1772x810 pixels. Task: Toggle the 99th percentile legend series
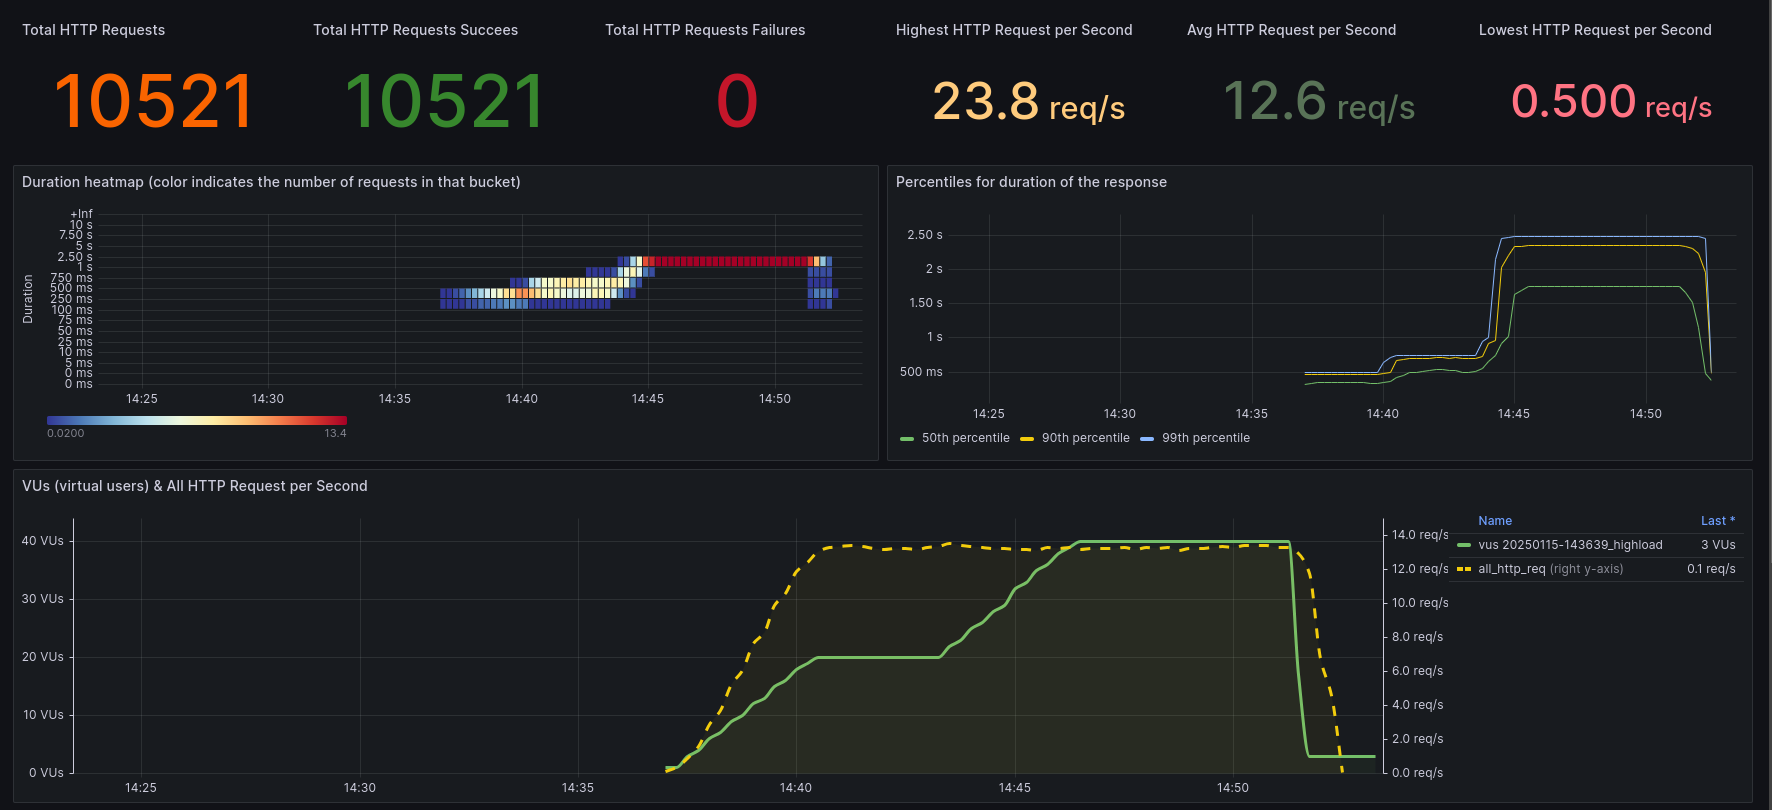tap(1205, 438)
